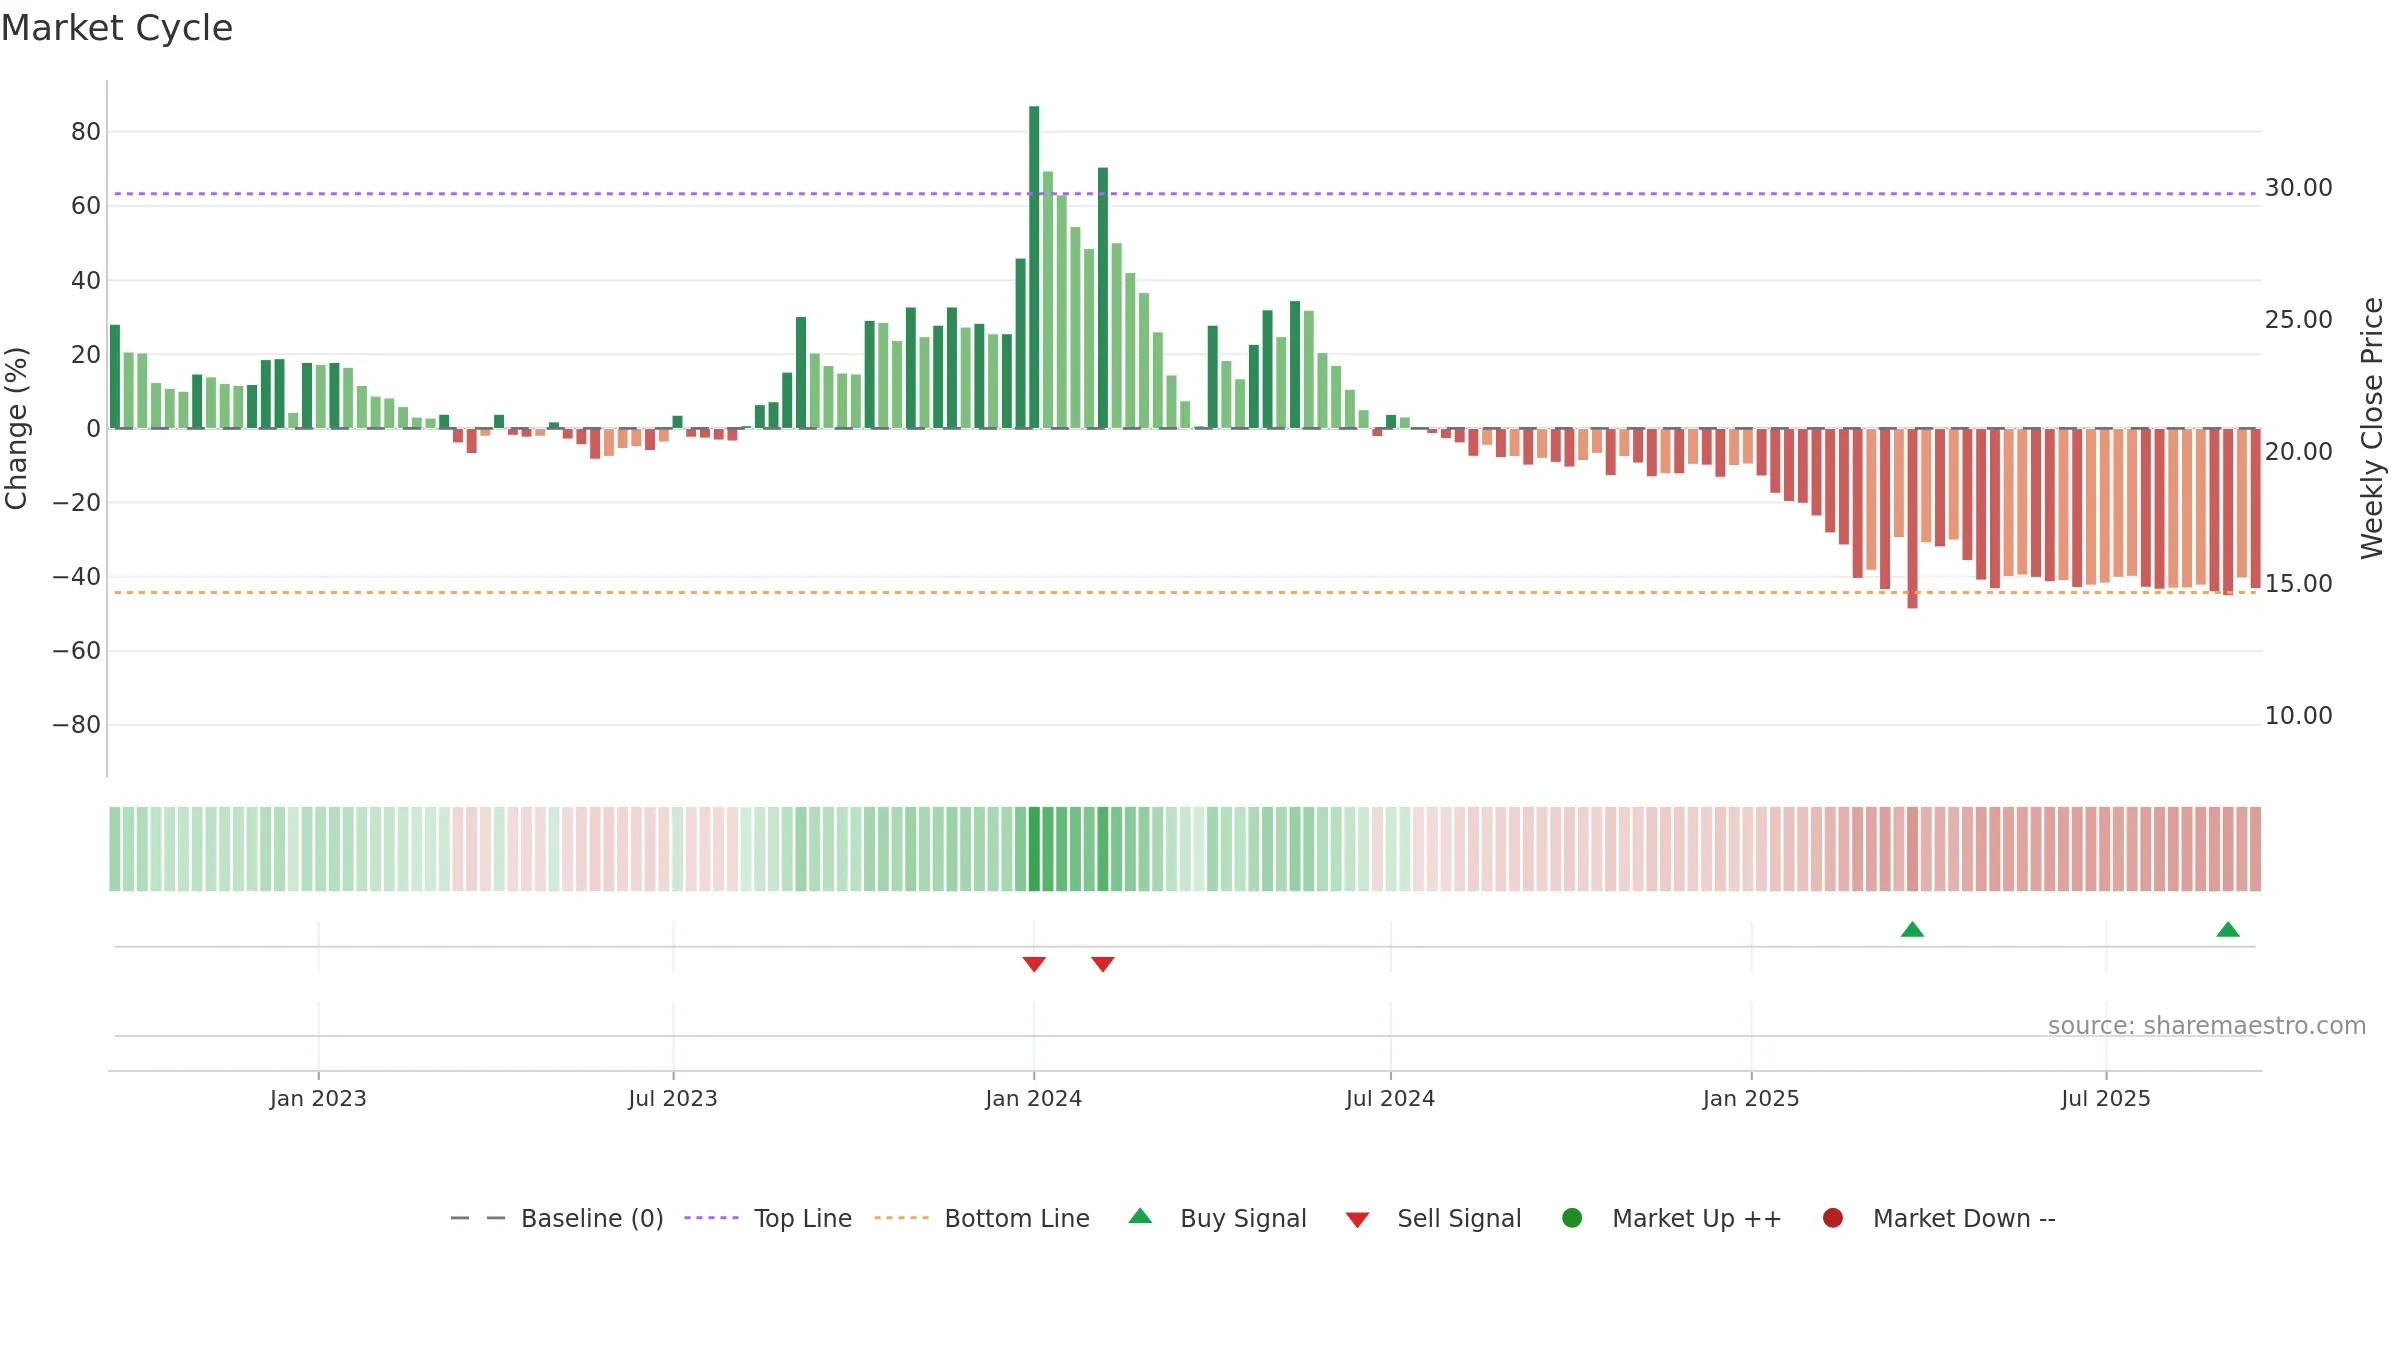
Task: Click the first light green heat strip cell
Action: pos(115,849)
